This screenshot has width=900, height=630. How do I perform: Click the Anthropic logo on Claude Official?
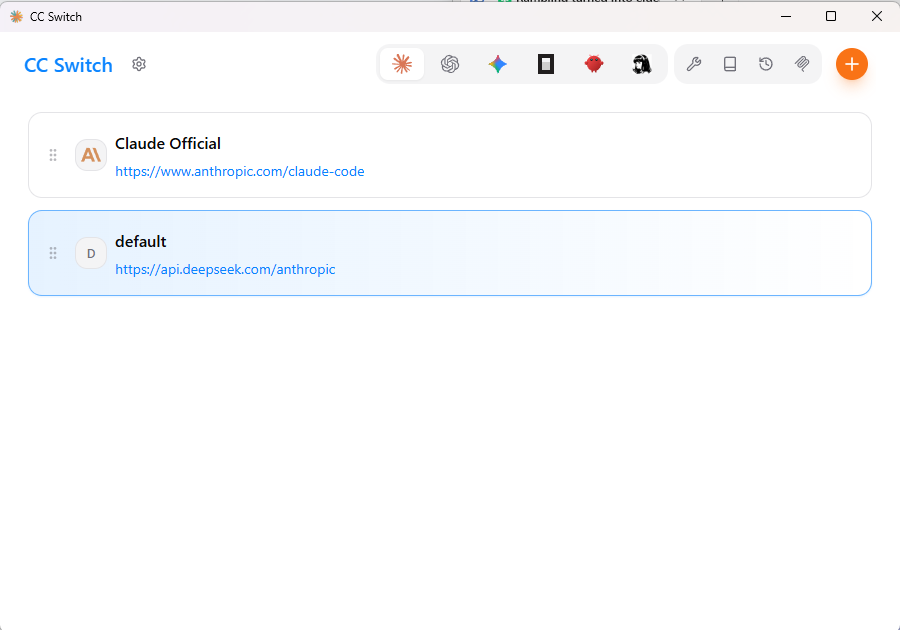tap(91, 155)
